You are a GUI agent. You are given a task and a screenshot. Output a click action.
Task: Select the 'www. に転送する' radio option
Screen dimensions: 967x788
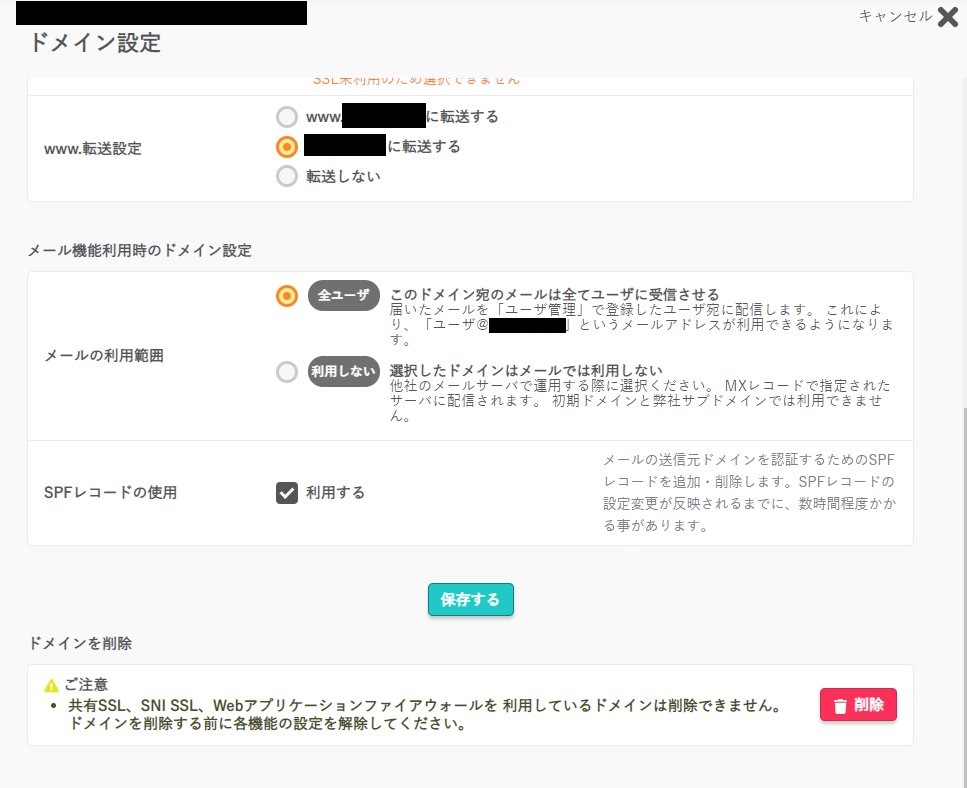pos(287,117)
